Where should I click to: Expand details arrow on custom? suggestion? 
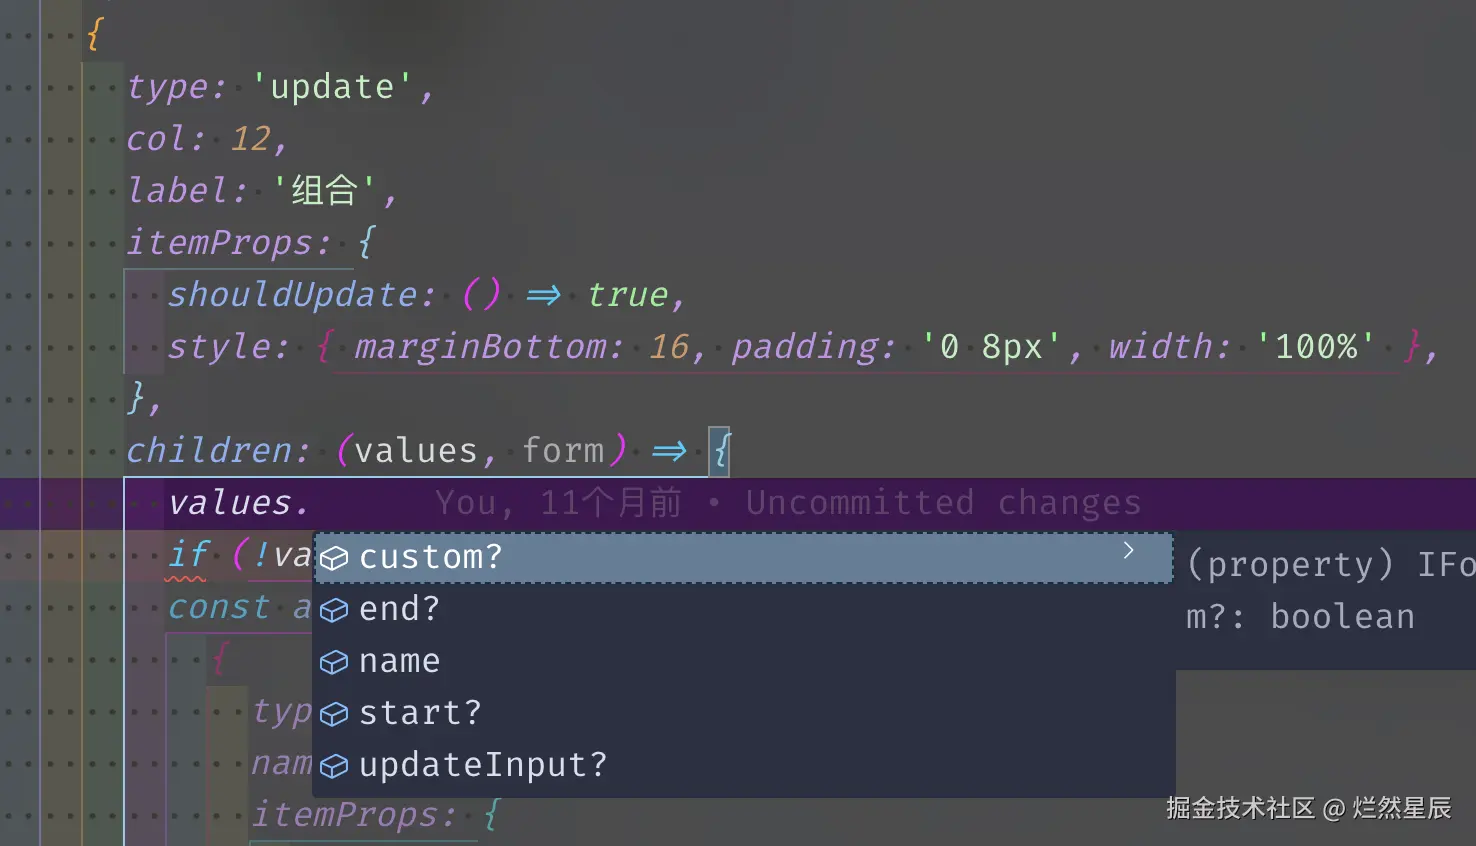pyautogui.click(x=1128, y=551)
